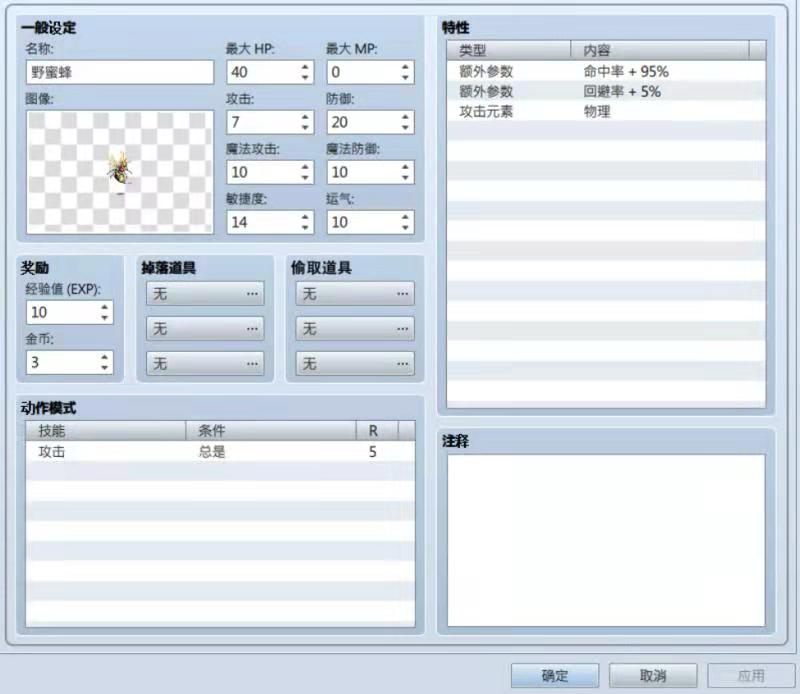Image resolution: width=800 pixels, height=694 pixels.
Task: Select the 攻击 总是 action pattern row
Action: coord(220,452)
